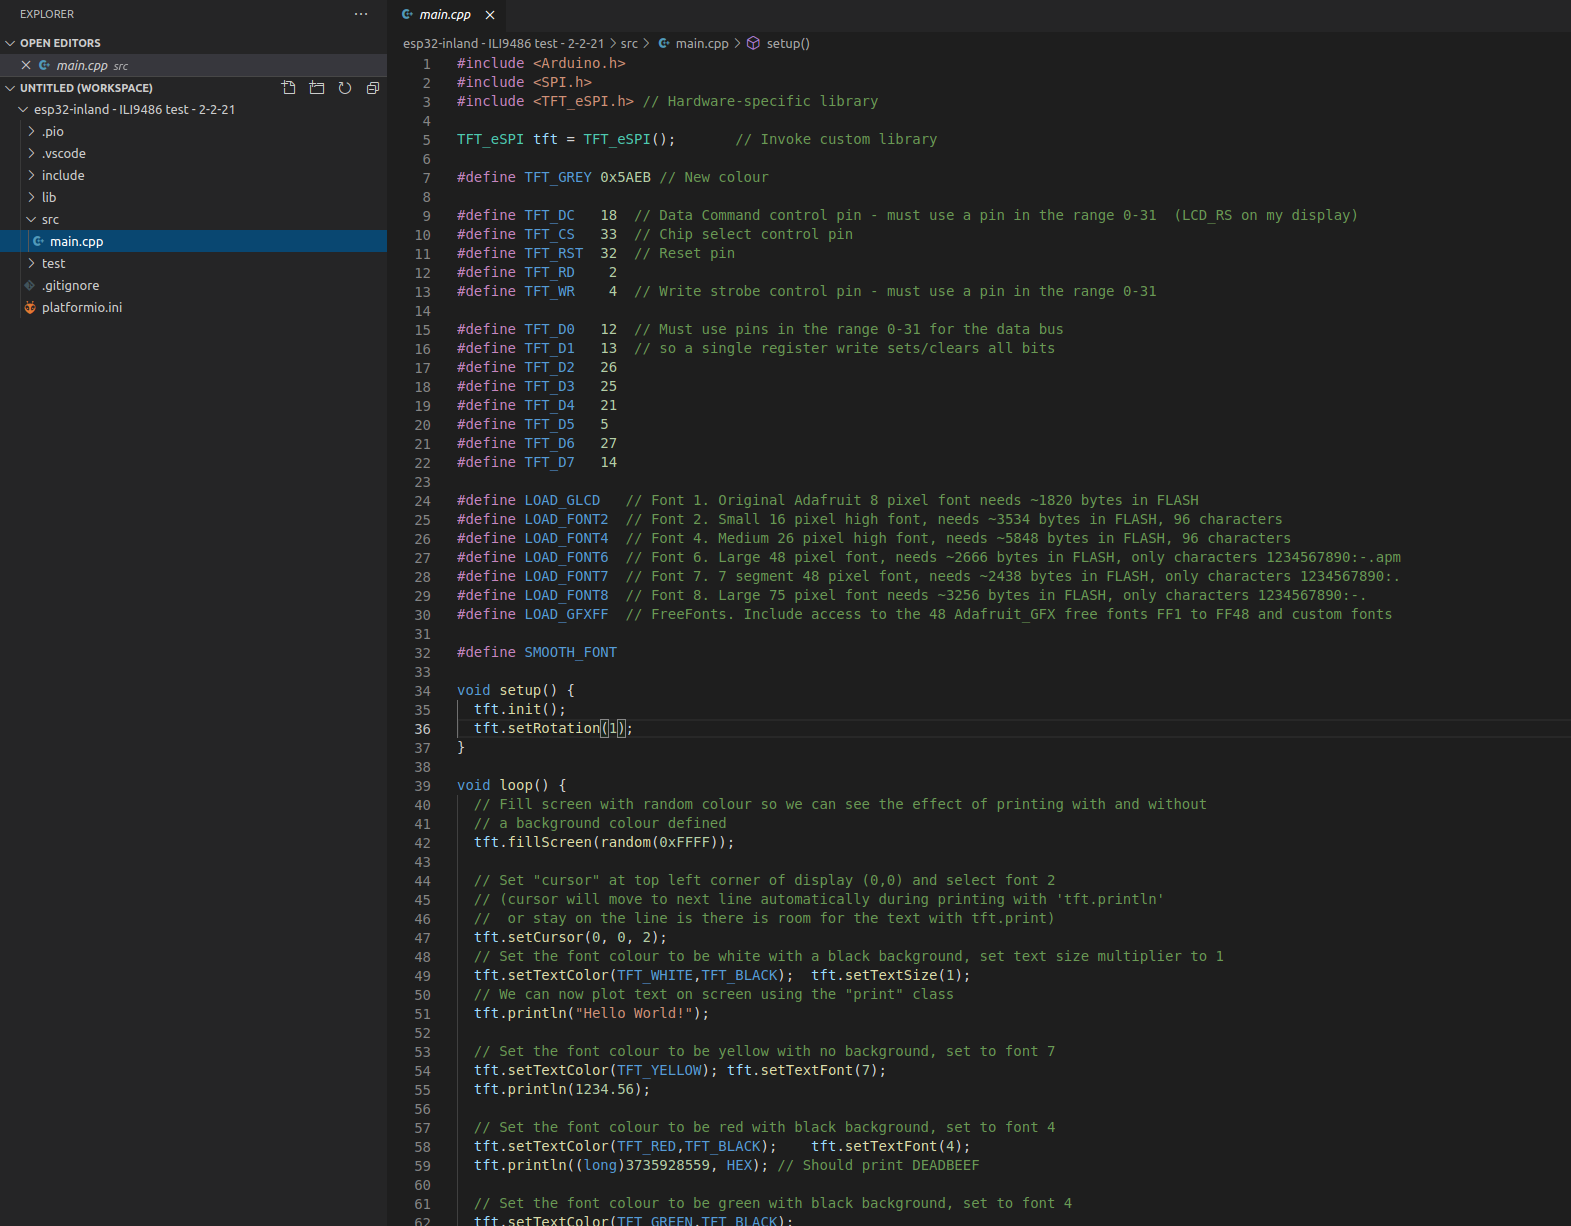Screen dimensions: 1571x1226
Task: Click line number 36 in the gutter
Action: tap(423, 729)
